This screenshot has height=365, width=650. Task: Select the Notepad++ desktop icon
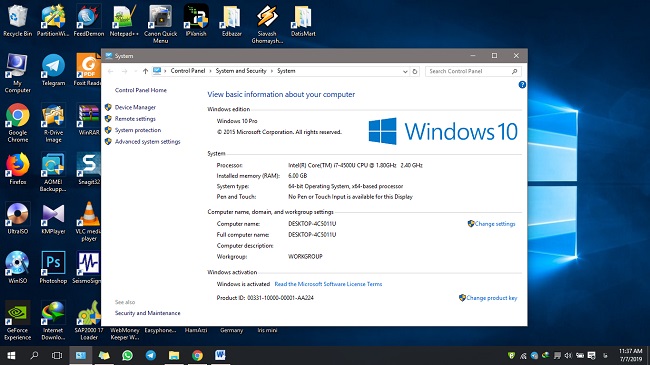[x=124, y=21]
